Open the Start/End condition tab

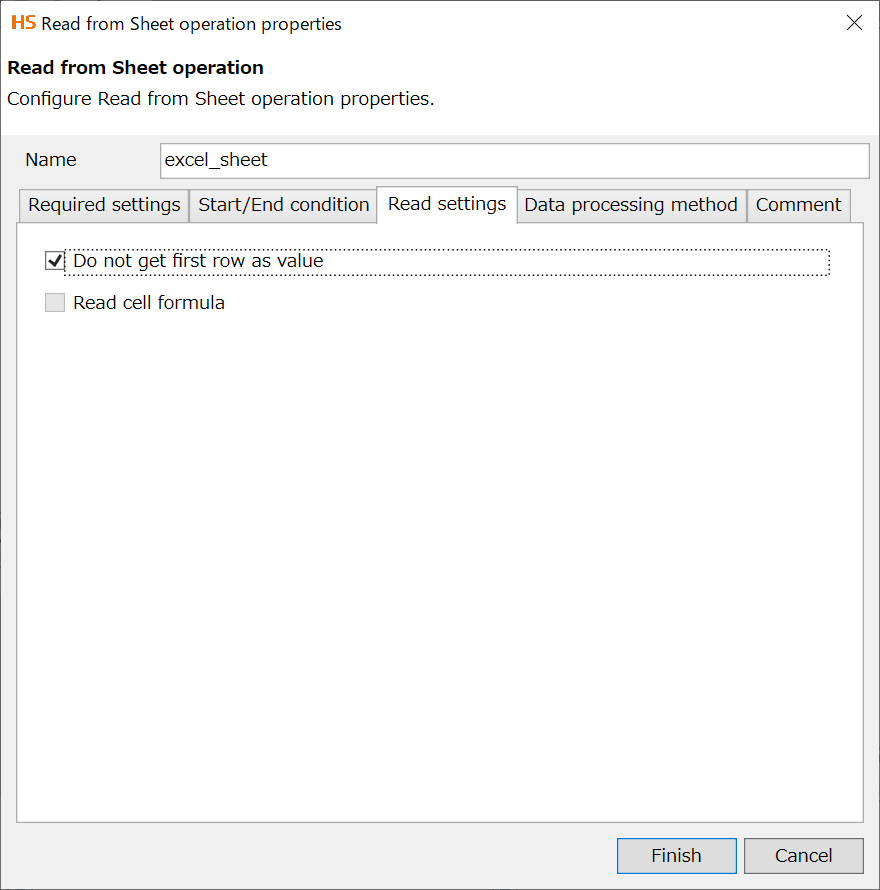(283, 205)
